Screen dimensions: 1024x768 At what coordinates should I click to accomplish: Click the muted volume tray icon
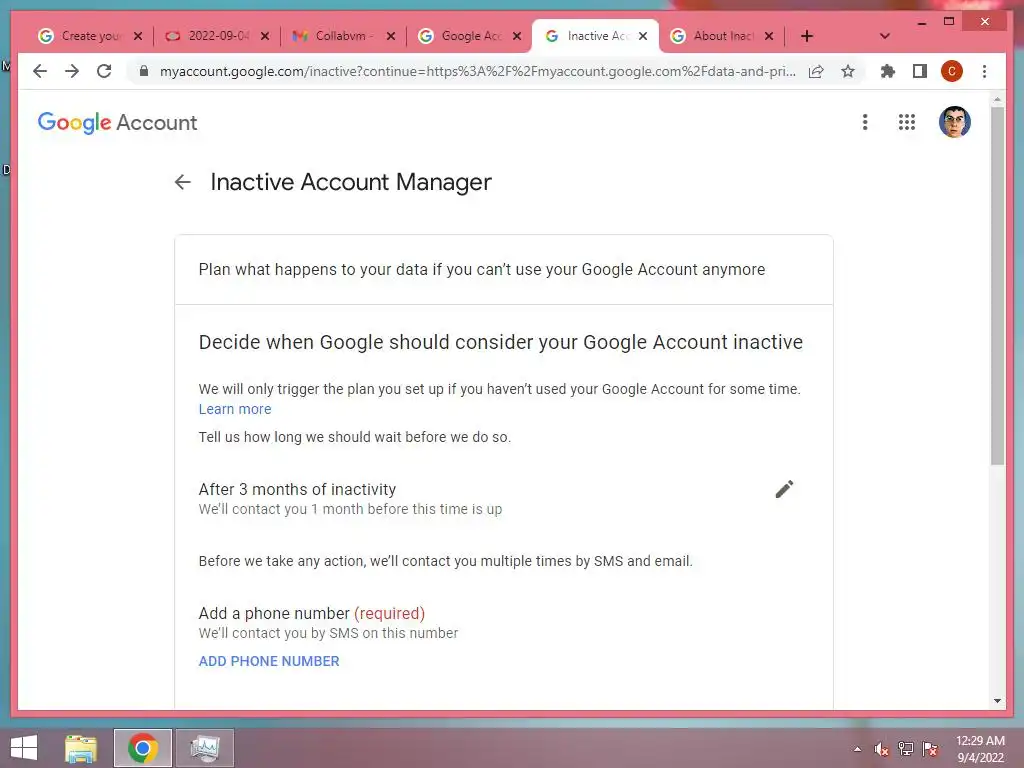coord(881,749)
